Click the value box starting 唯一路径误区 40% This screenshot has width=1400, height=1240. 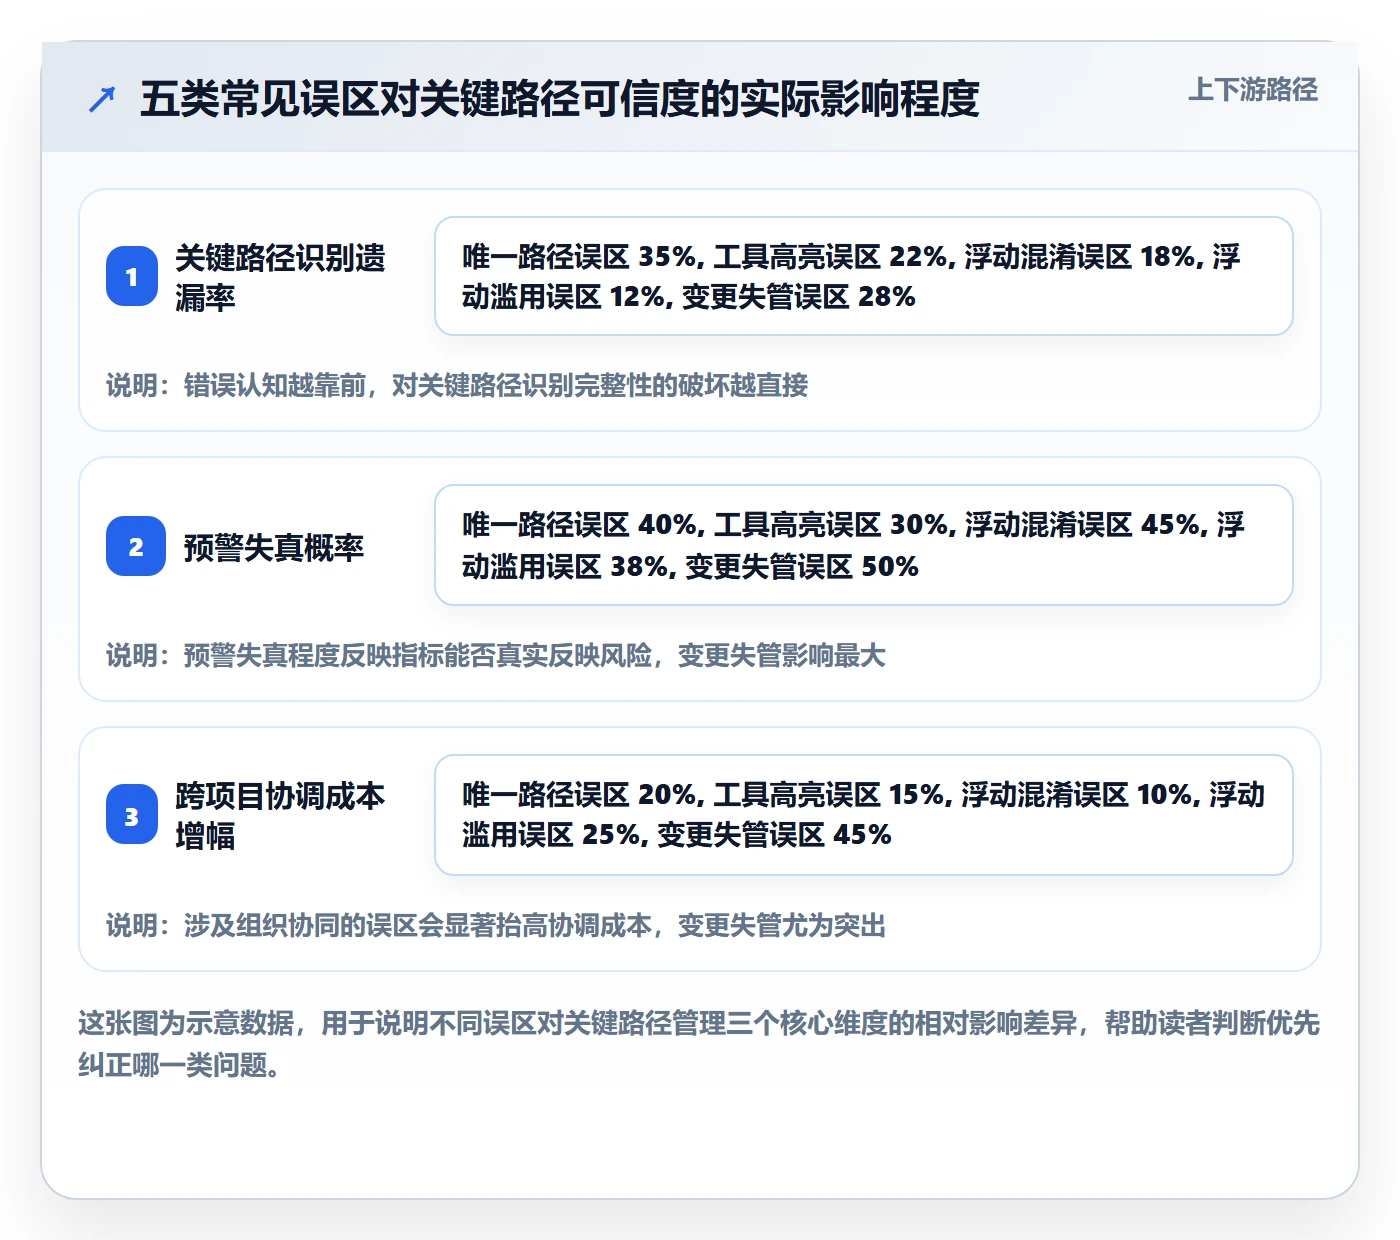click(x=864, y=545)
